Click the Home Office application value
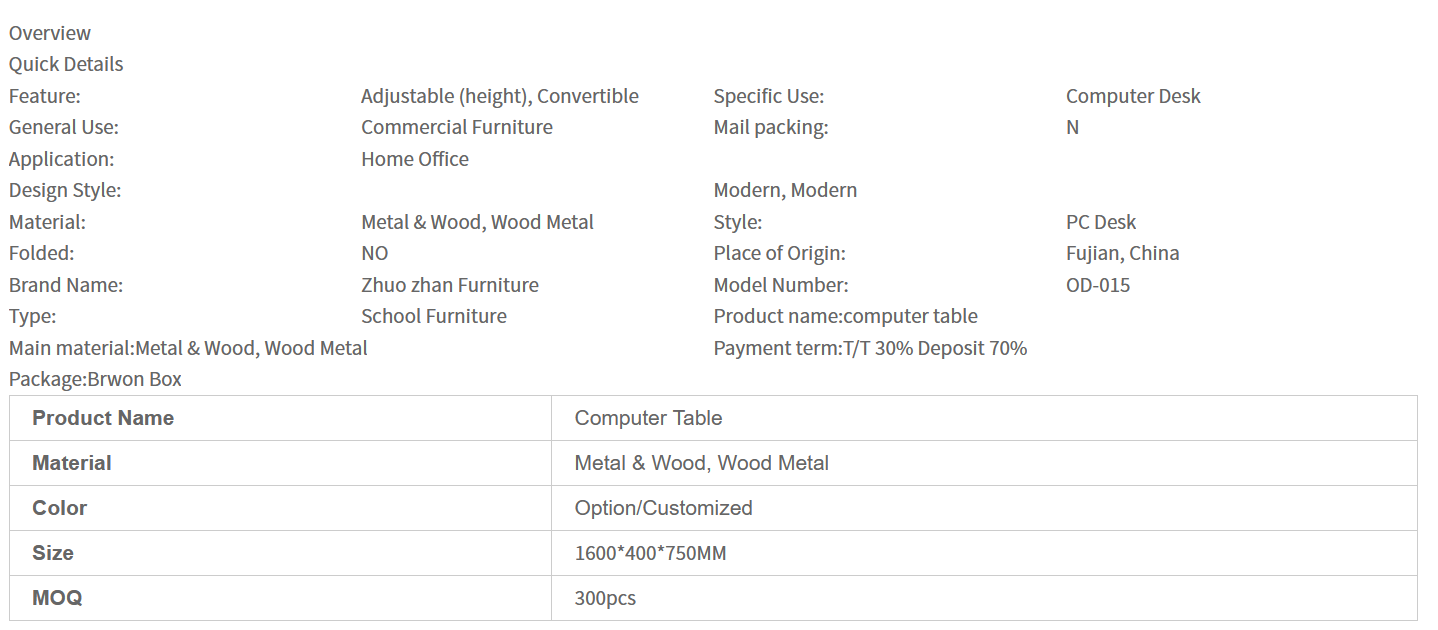1438x630 pixels. coord(414,159)
